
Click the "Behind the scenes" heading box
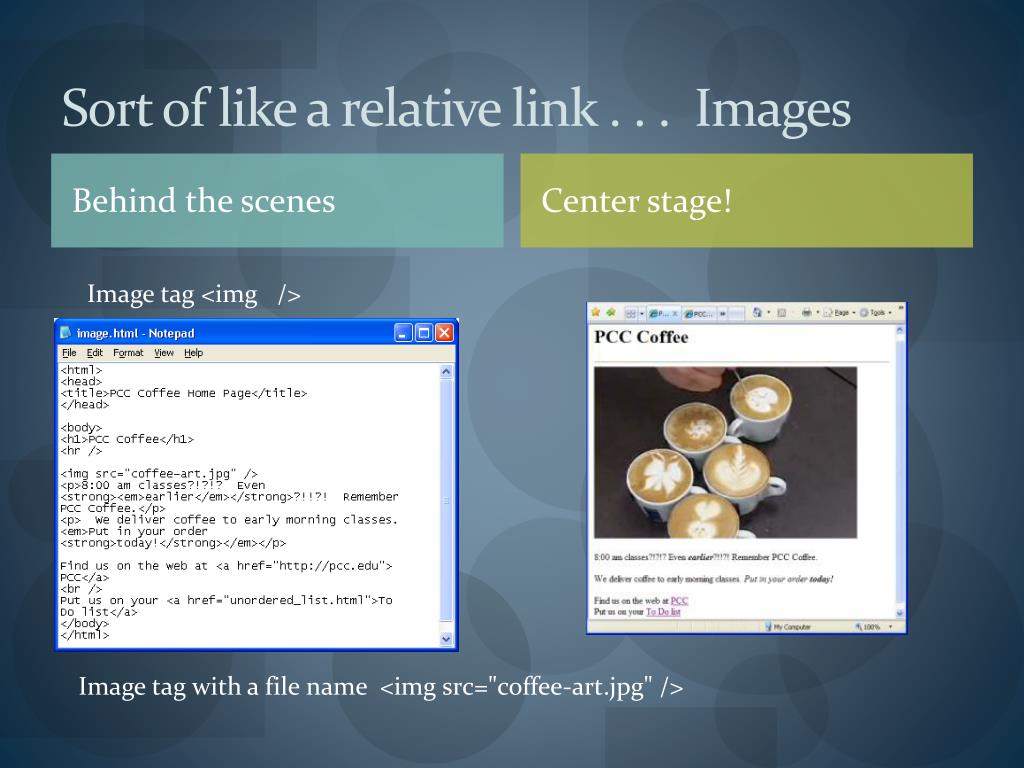click(x=277, y=200)
